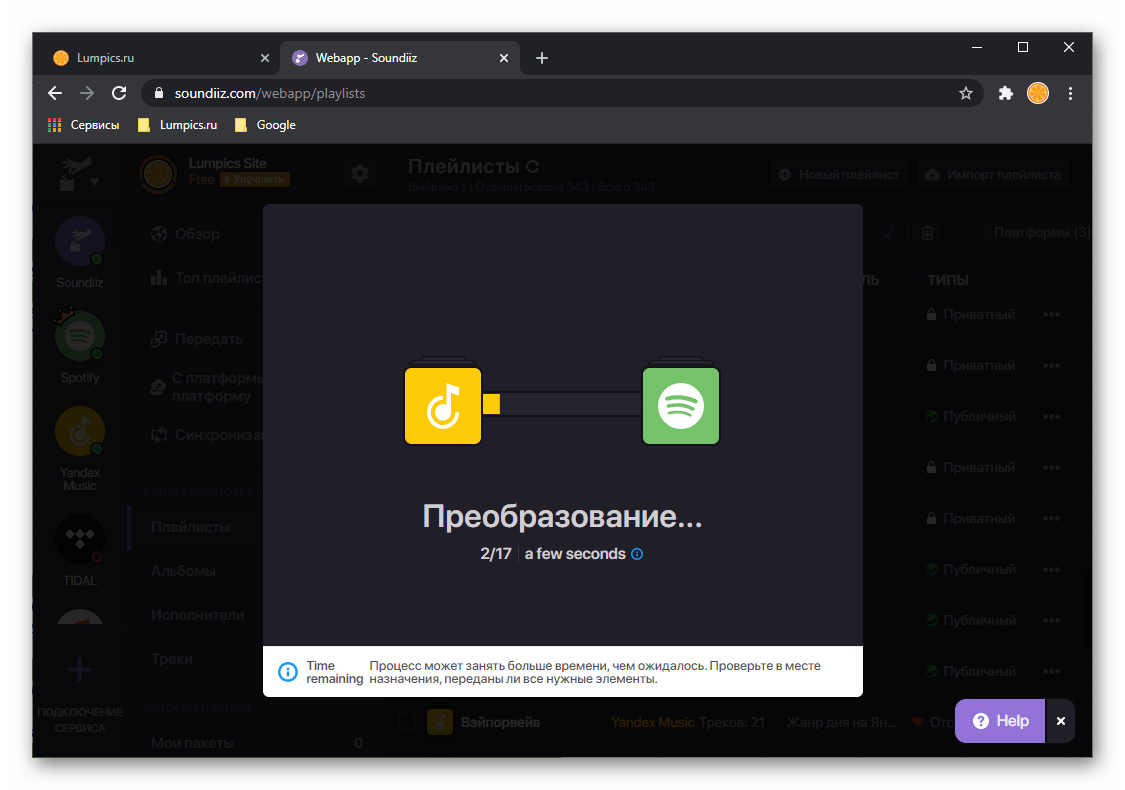1125x790 pixels.
Task: Select the Spotify service in sidebar
Action: 80,340
